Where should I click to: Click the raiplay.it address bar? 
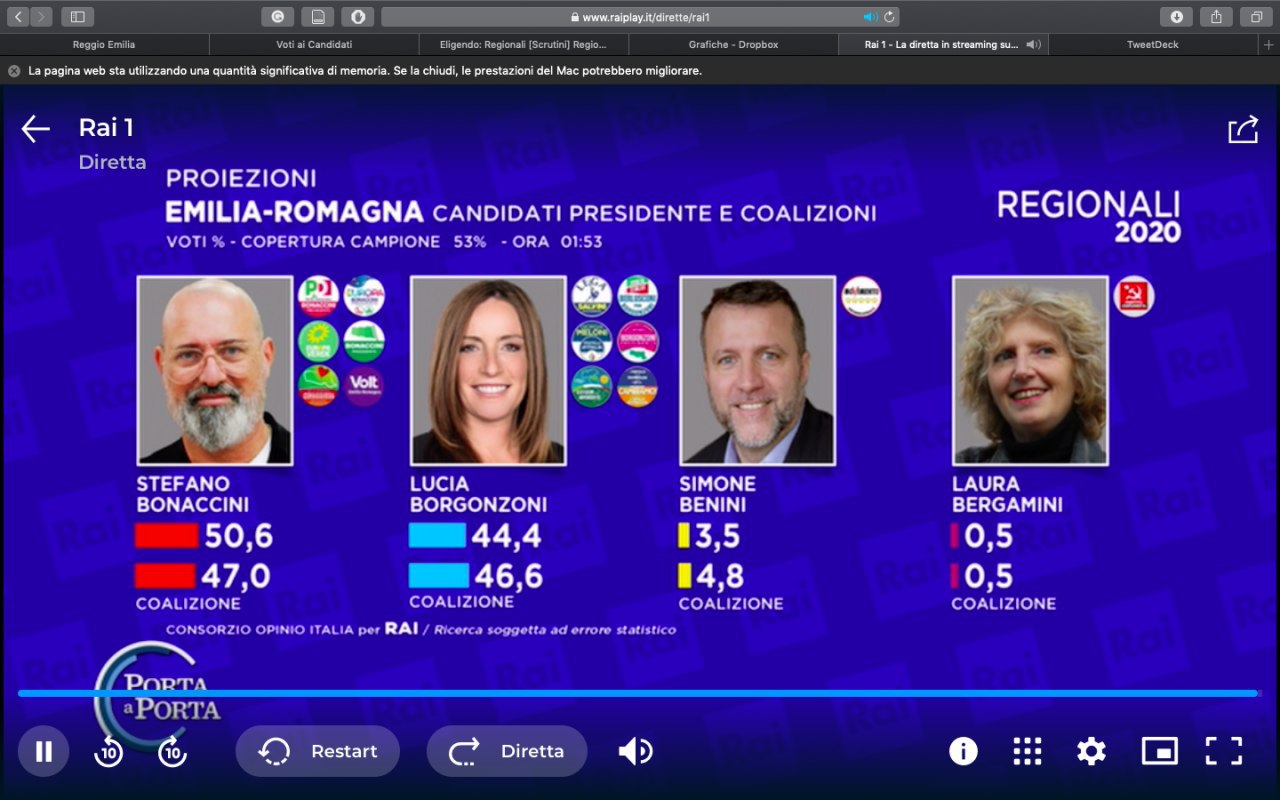click(640, 17)
